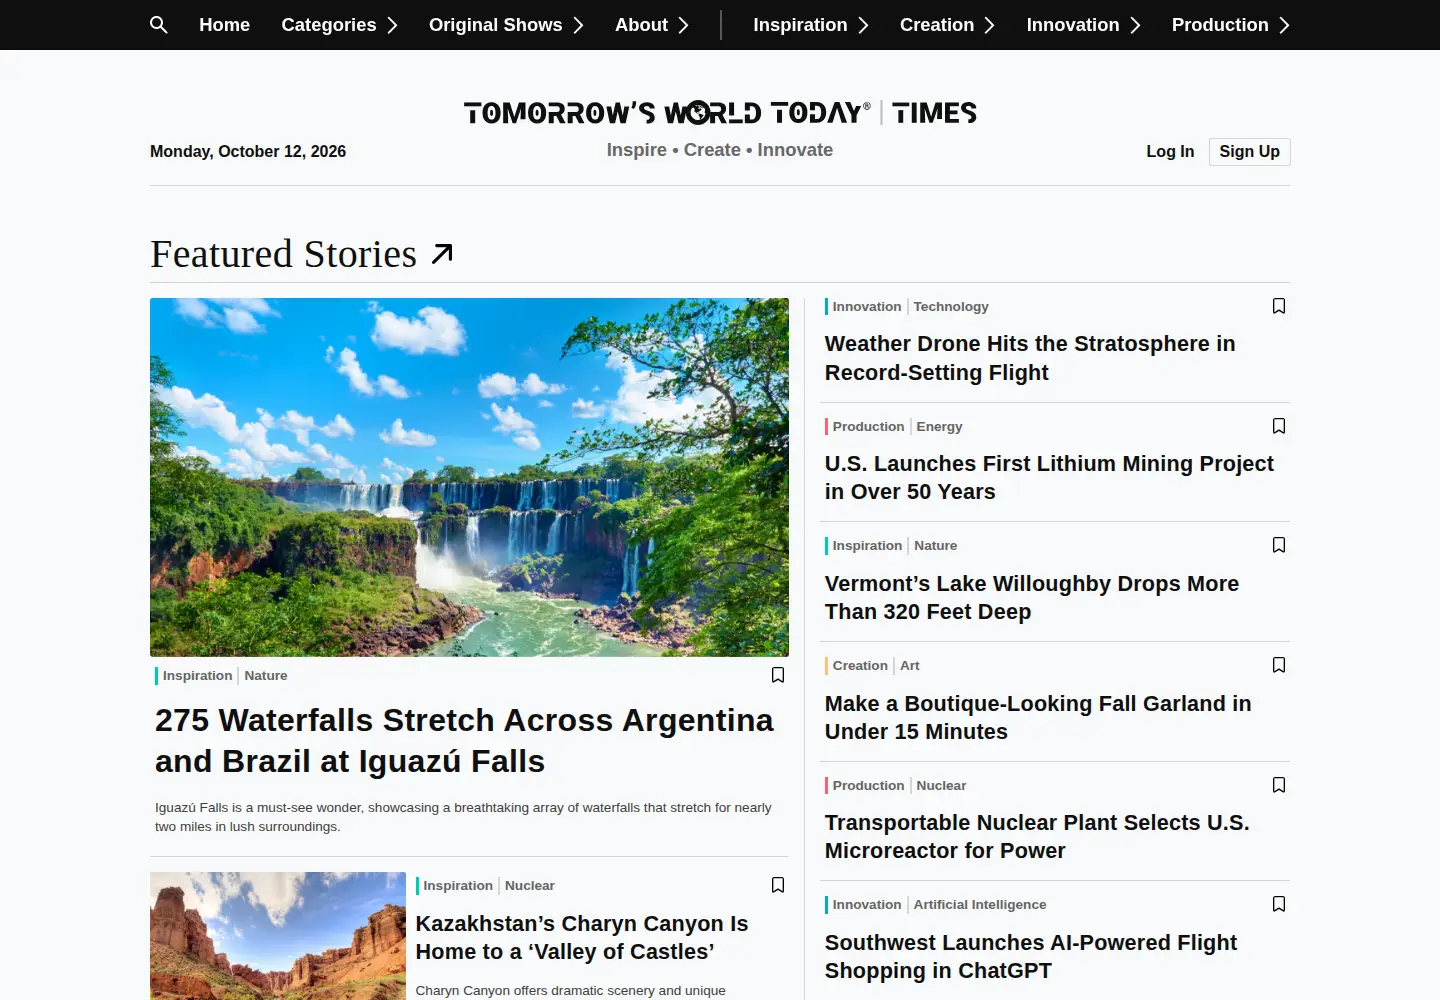Click the Artificial Intelligence category tag
This screenshot has width=1440, height=1000.
980,904
